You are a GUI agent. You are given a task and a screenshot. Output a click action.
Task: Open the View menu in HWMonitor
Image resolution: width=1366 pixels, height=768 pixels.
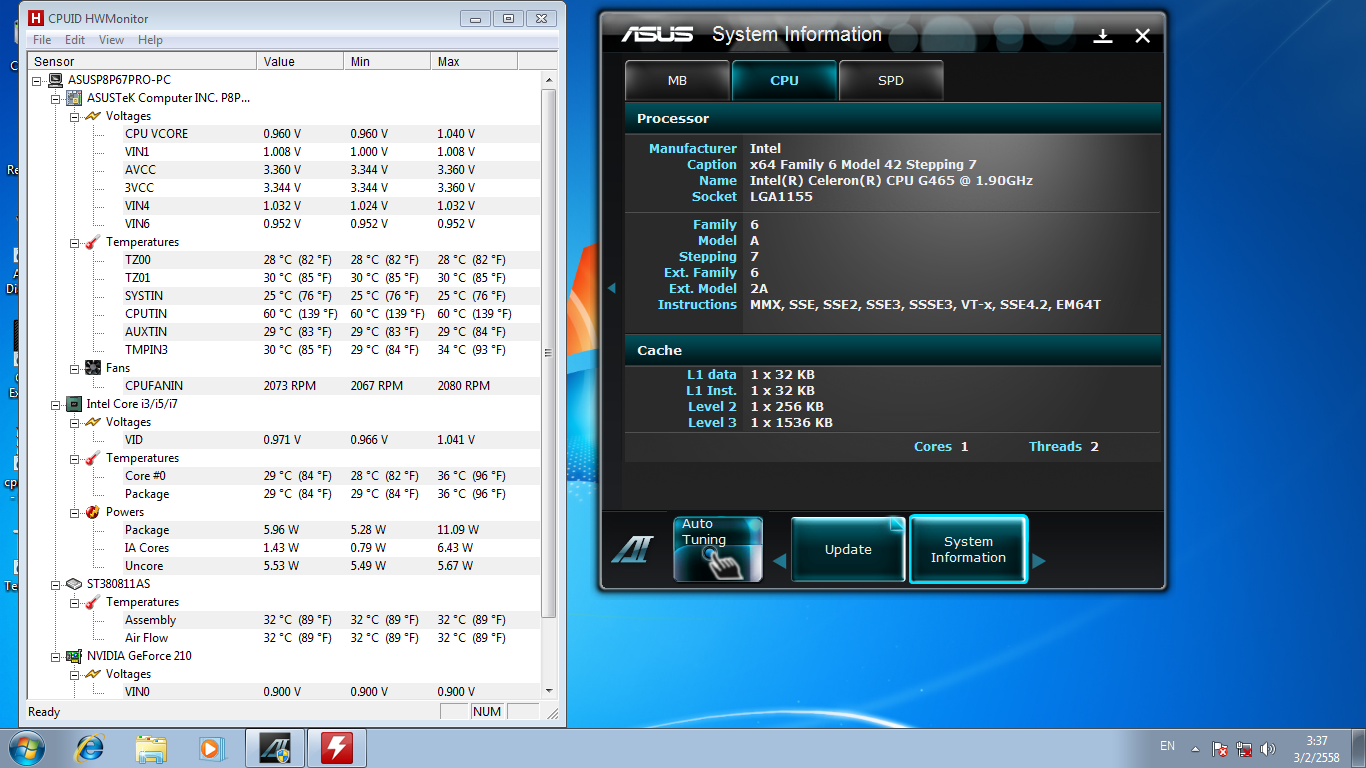tap(111, 40)
